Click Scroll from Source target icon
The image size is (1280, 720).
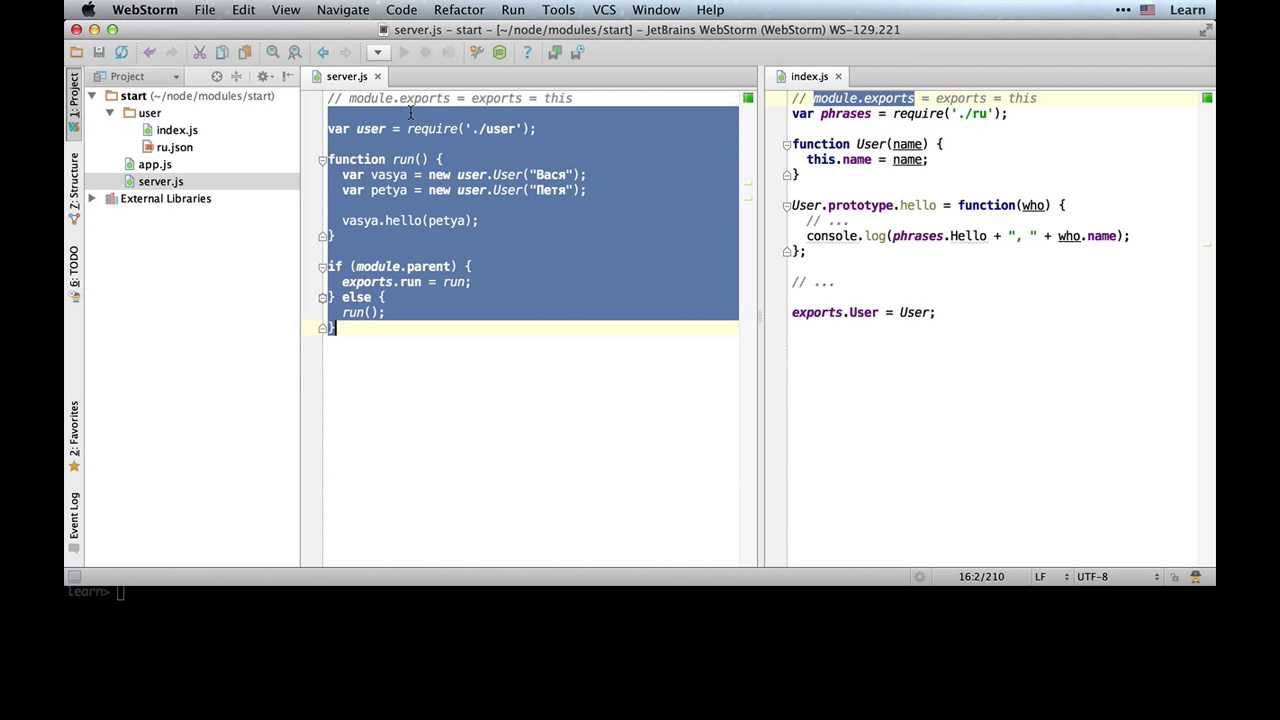217,76
